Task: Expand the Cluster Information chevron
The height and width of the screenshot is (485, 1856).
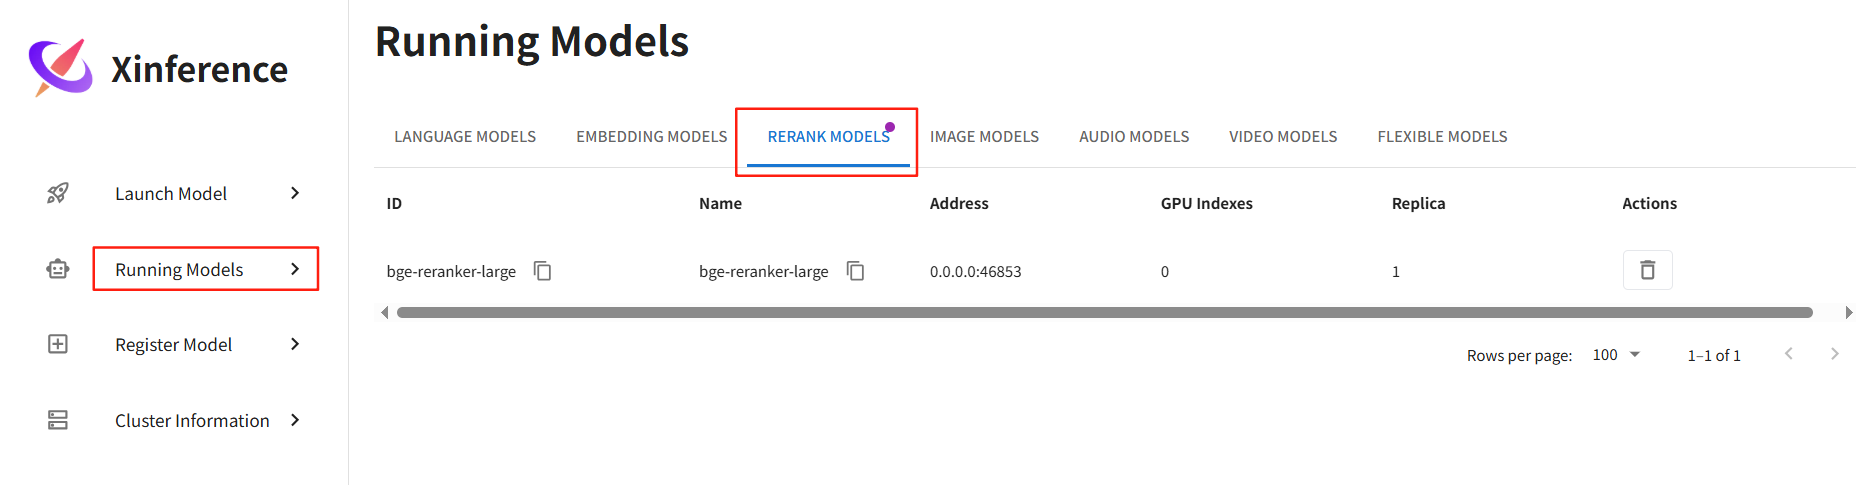Action: 295,420
